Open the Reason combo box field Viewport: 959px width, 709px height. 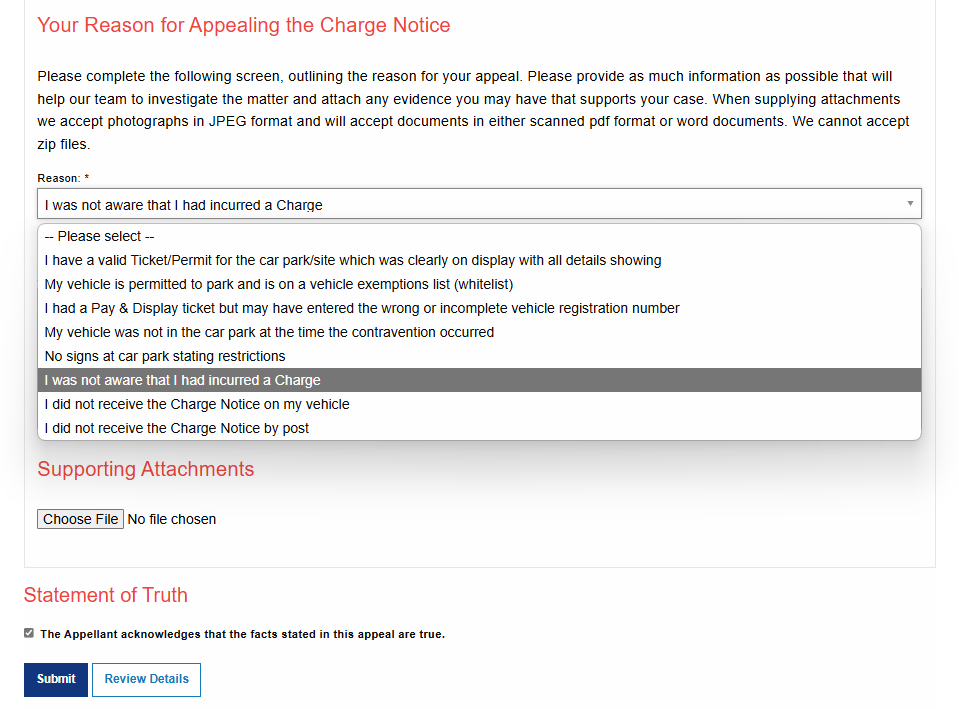(479, 204)
